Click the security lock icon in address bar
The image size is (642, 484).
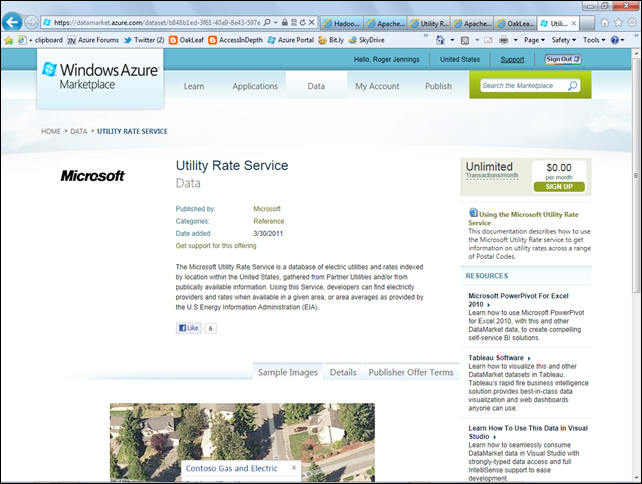(285, 23)
